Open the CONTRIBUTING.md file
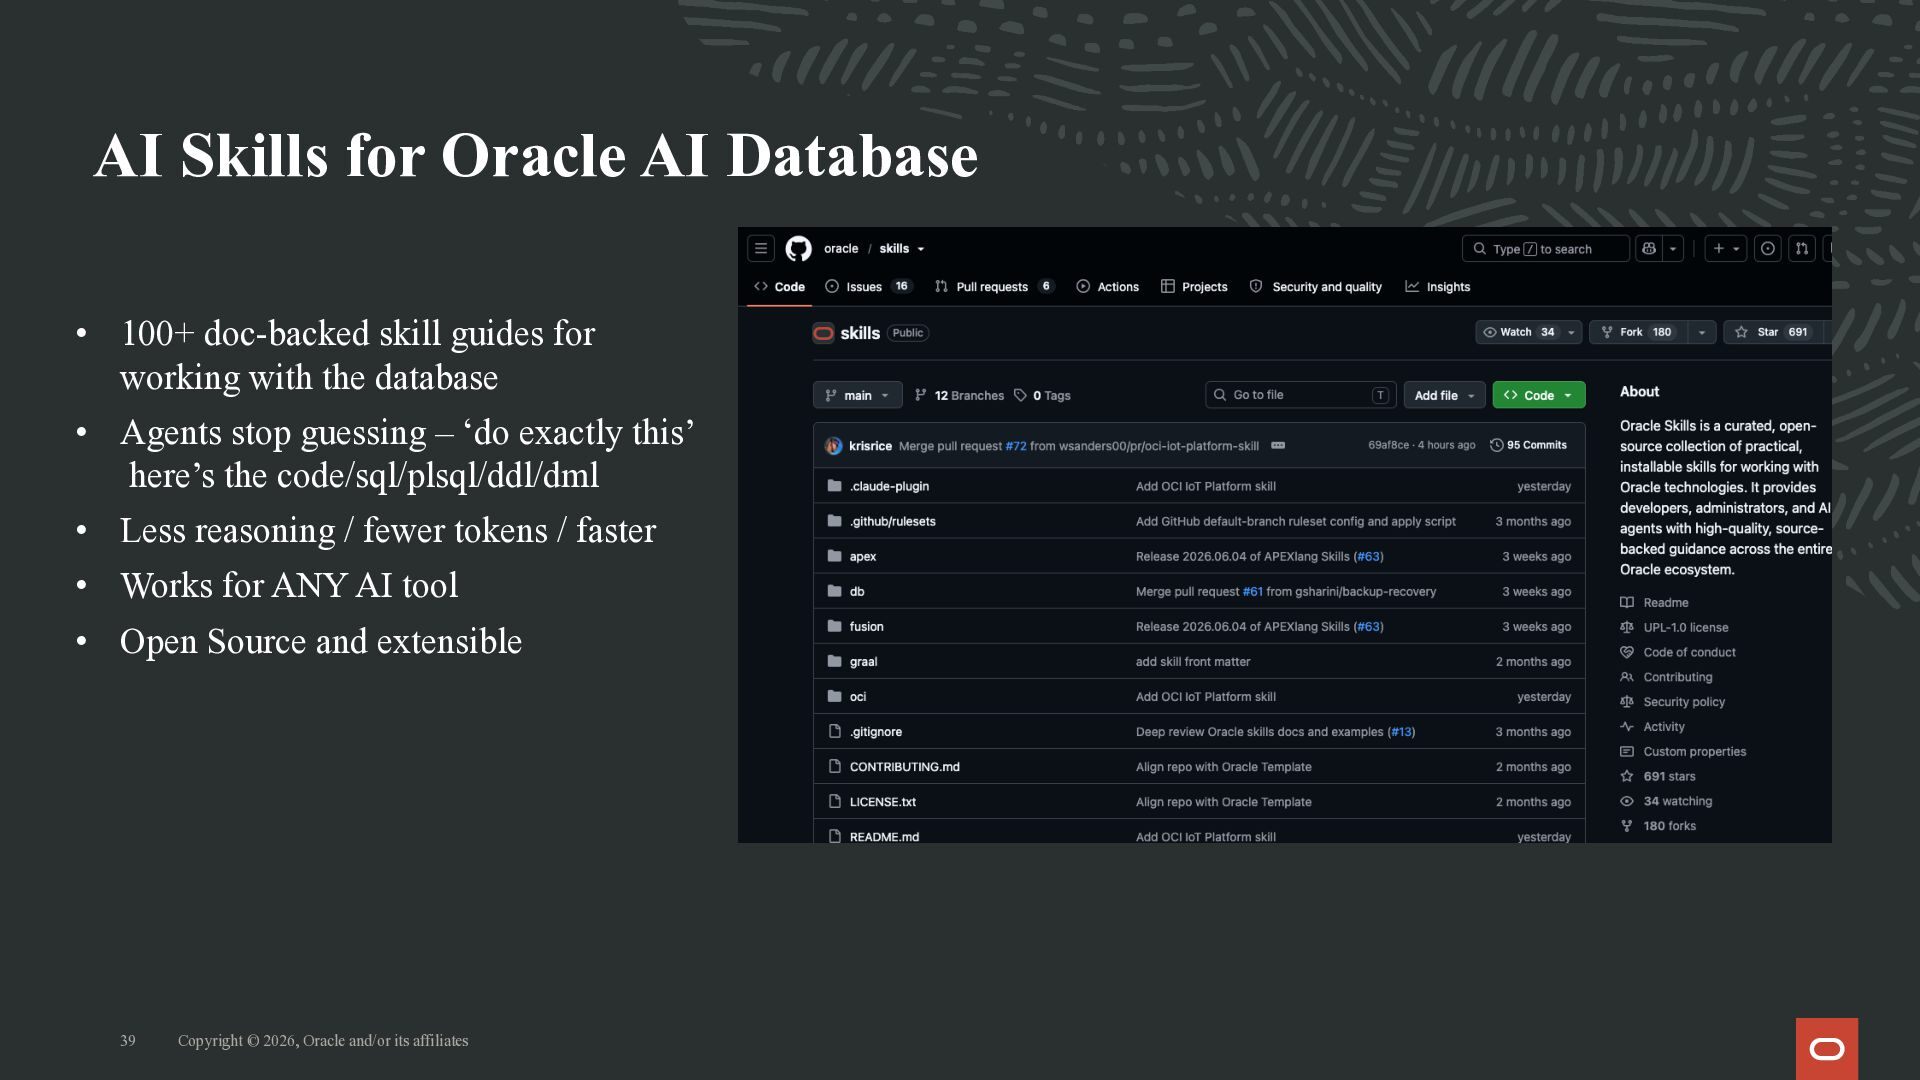Viewport: 1920px width, 1080px height. tap(904, 766)
